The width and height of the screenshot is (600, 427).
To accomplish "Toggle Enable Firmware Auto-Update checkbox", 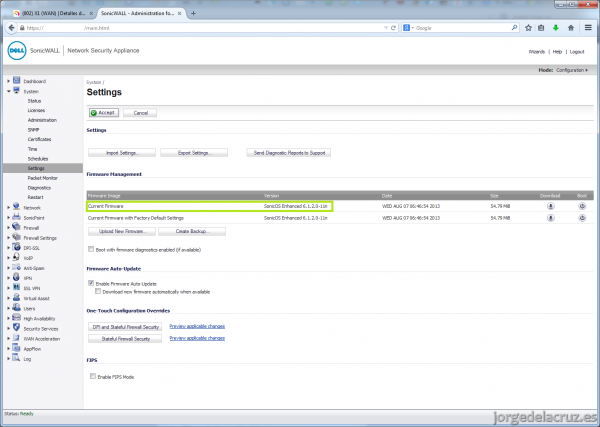I will (x=91, y=283).
